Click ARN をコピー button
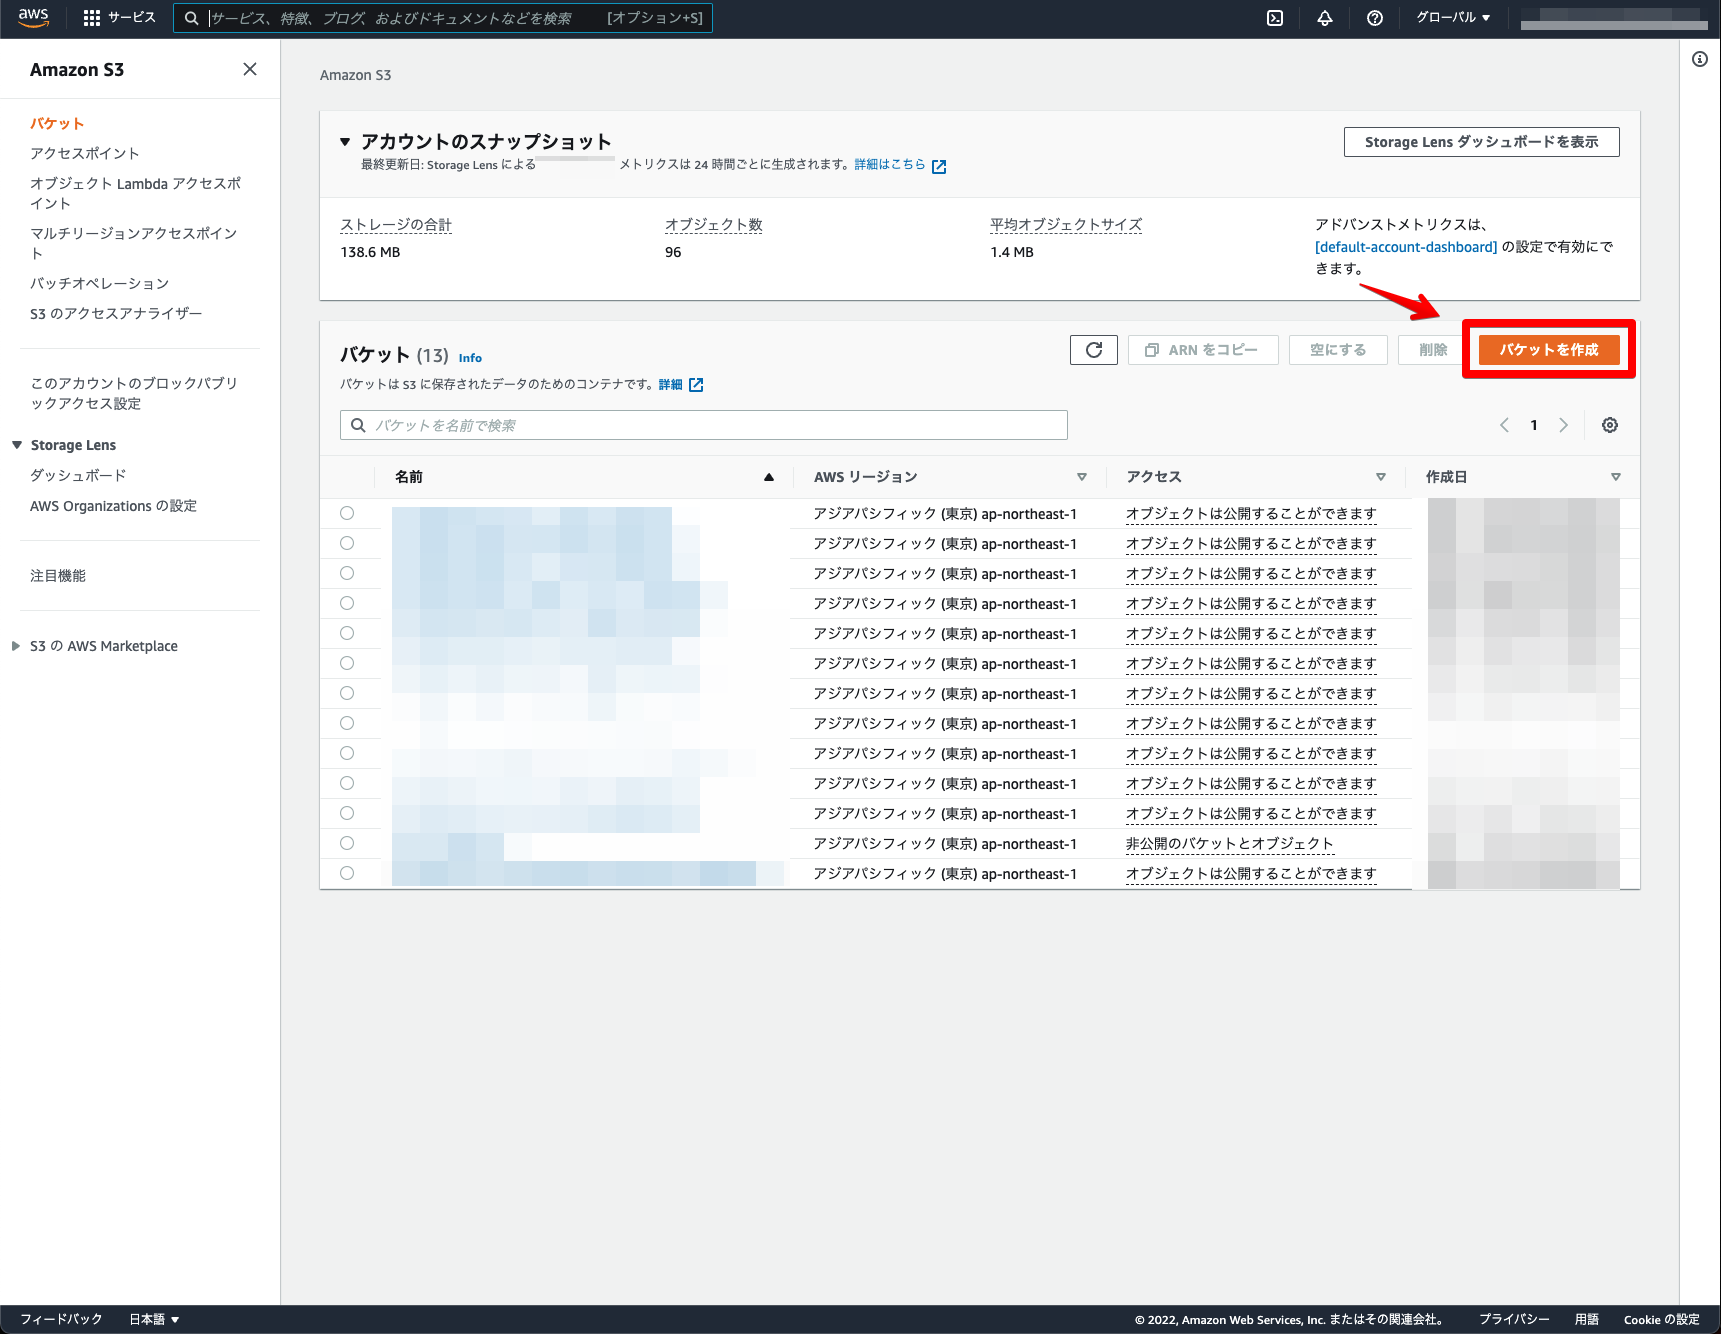The width and height of the screenshot is (1721, 1334). (x=1203, y=350)
